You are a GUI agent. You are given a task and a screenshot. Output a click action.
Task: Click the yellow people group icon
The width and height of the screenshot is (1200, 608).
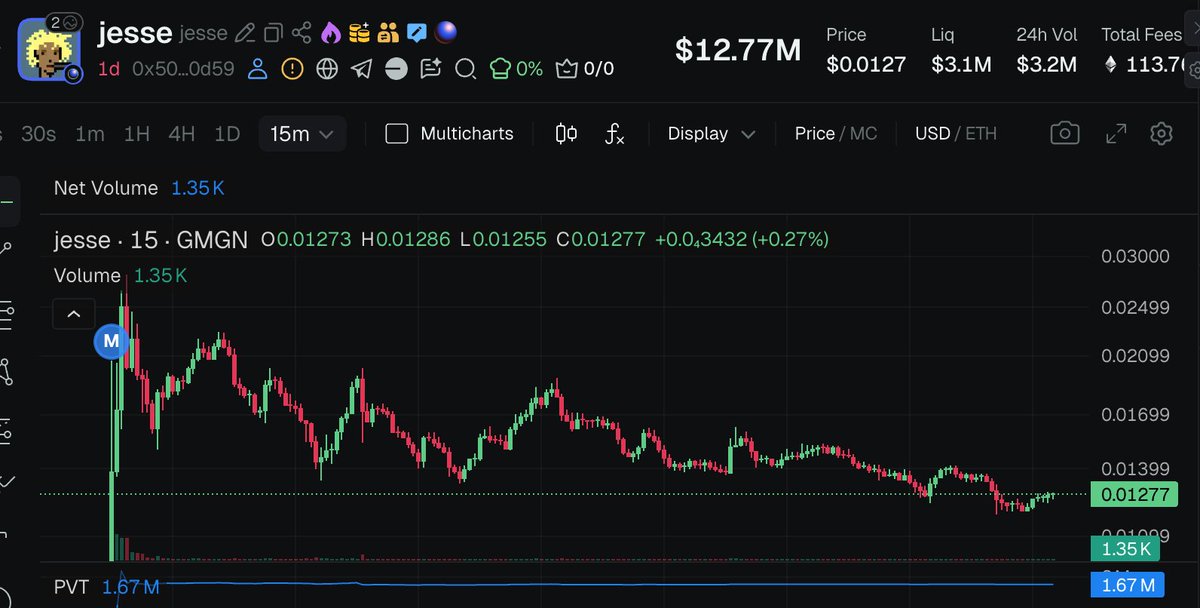tap(389, 33)
